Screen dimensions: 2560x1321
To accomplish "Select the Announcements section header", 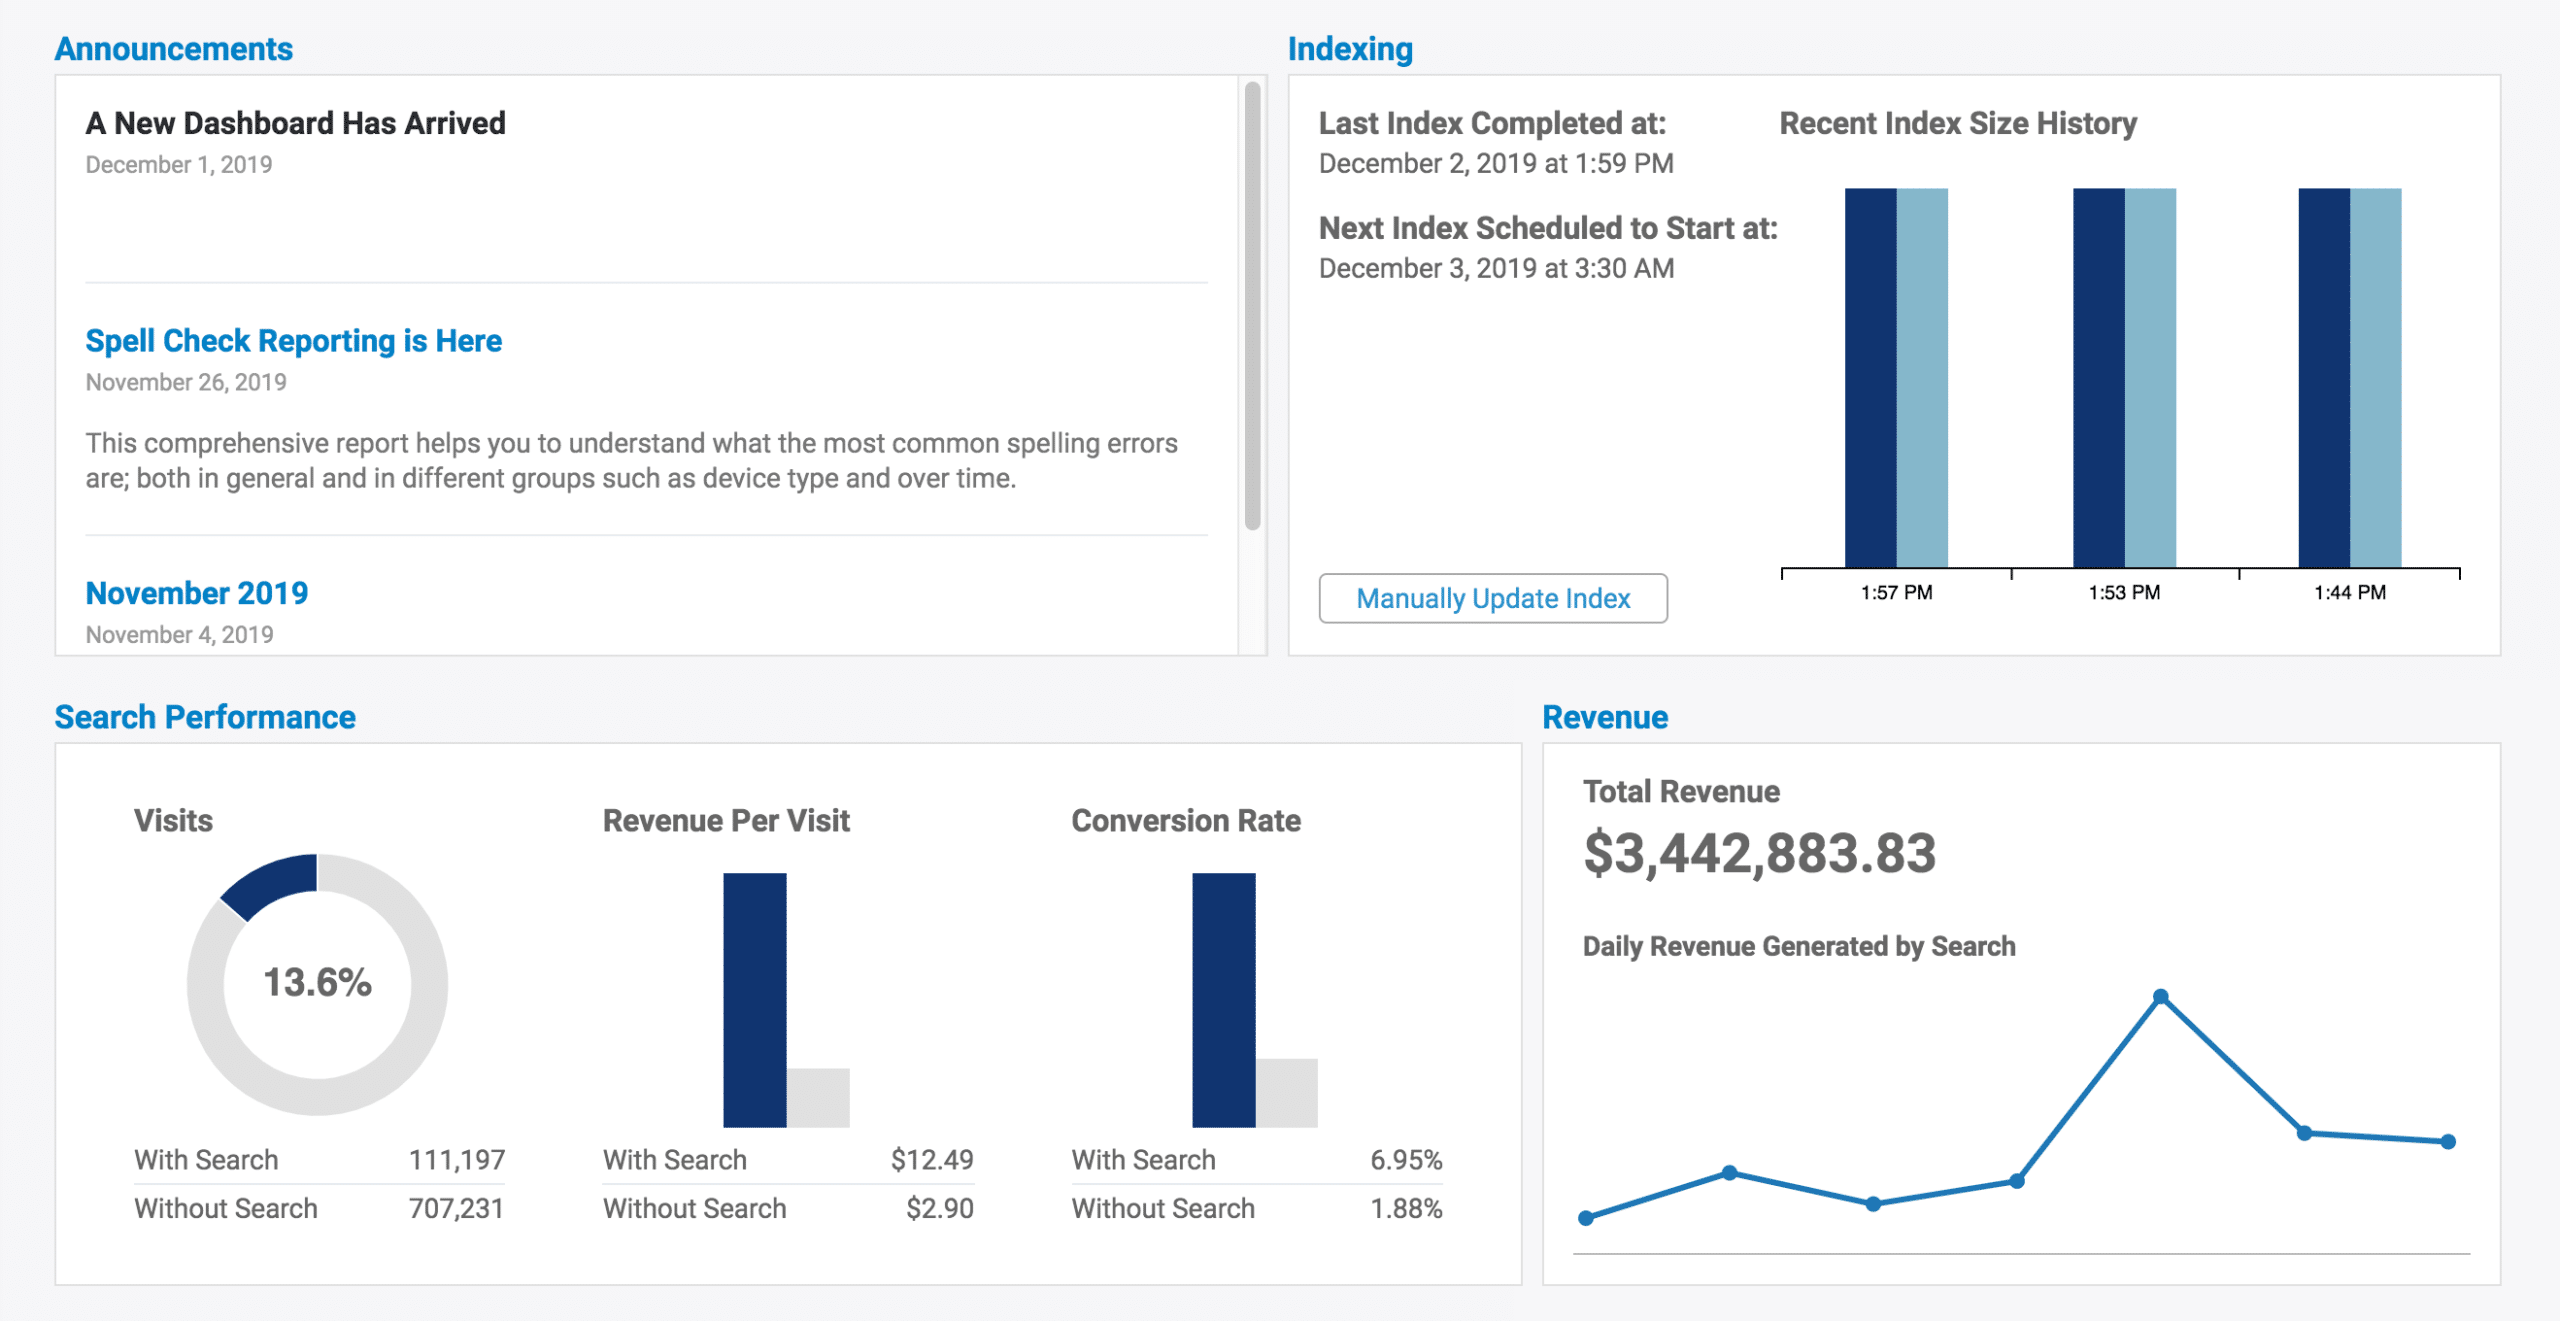I will [174, 48].
